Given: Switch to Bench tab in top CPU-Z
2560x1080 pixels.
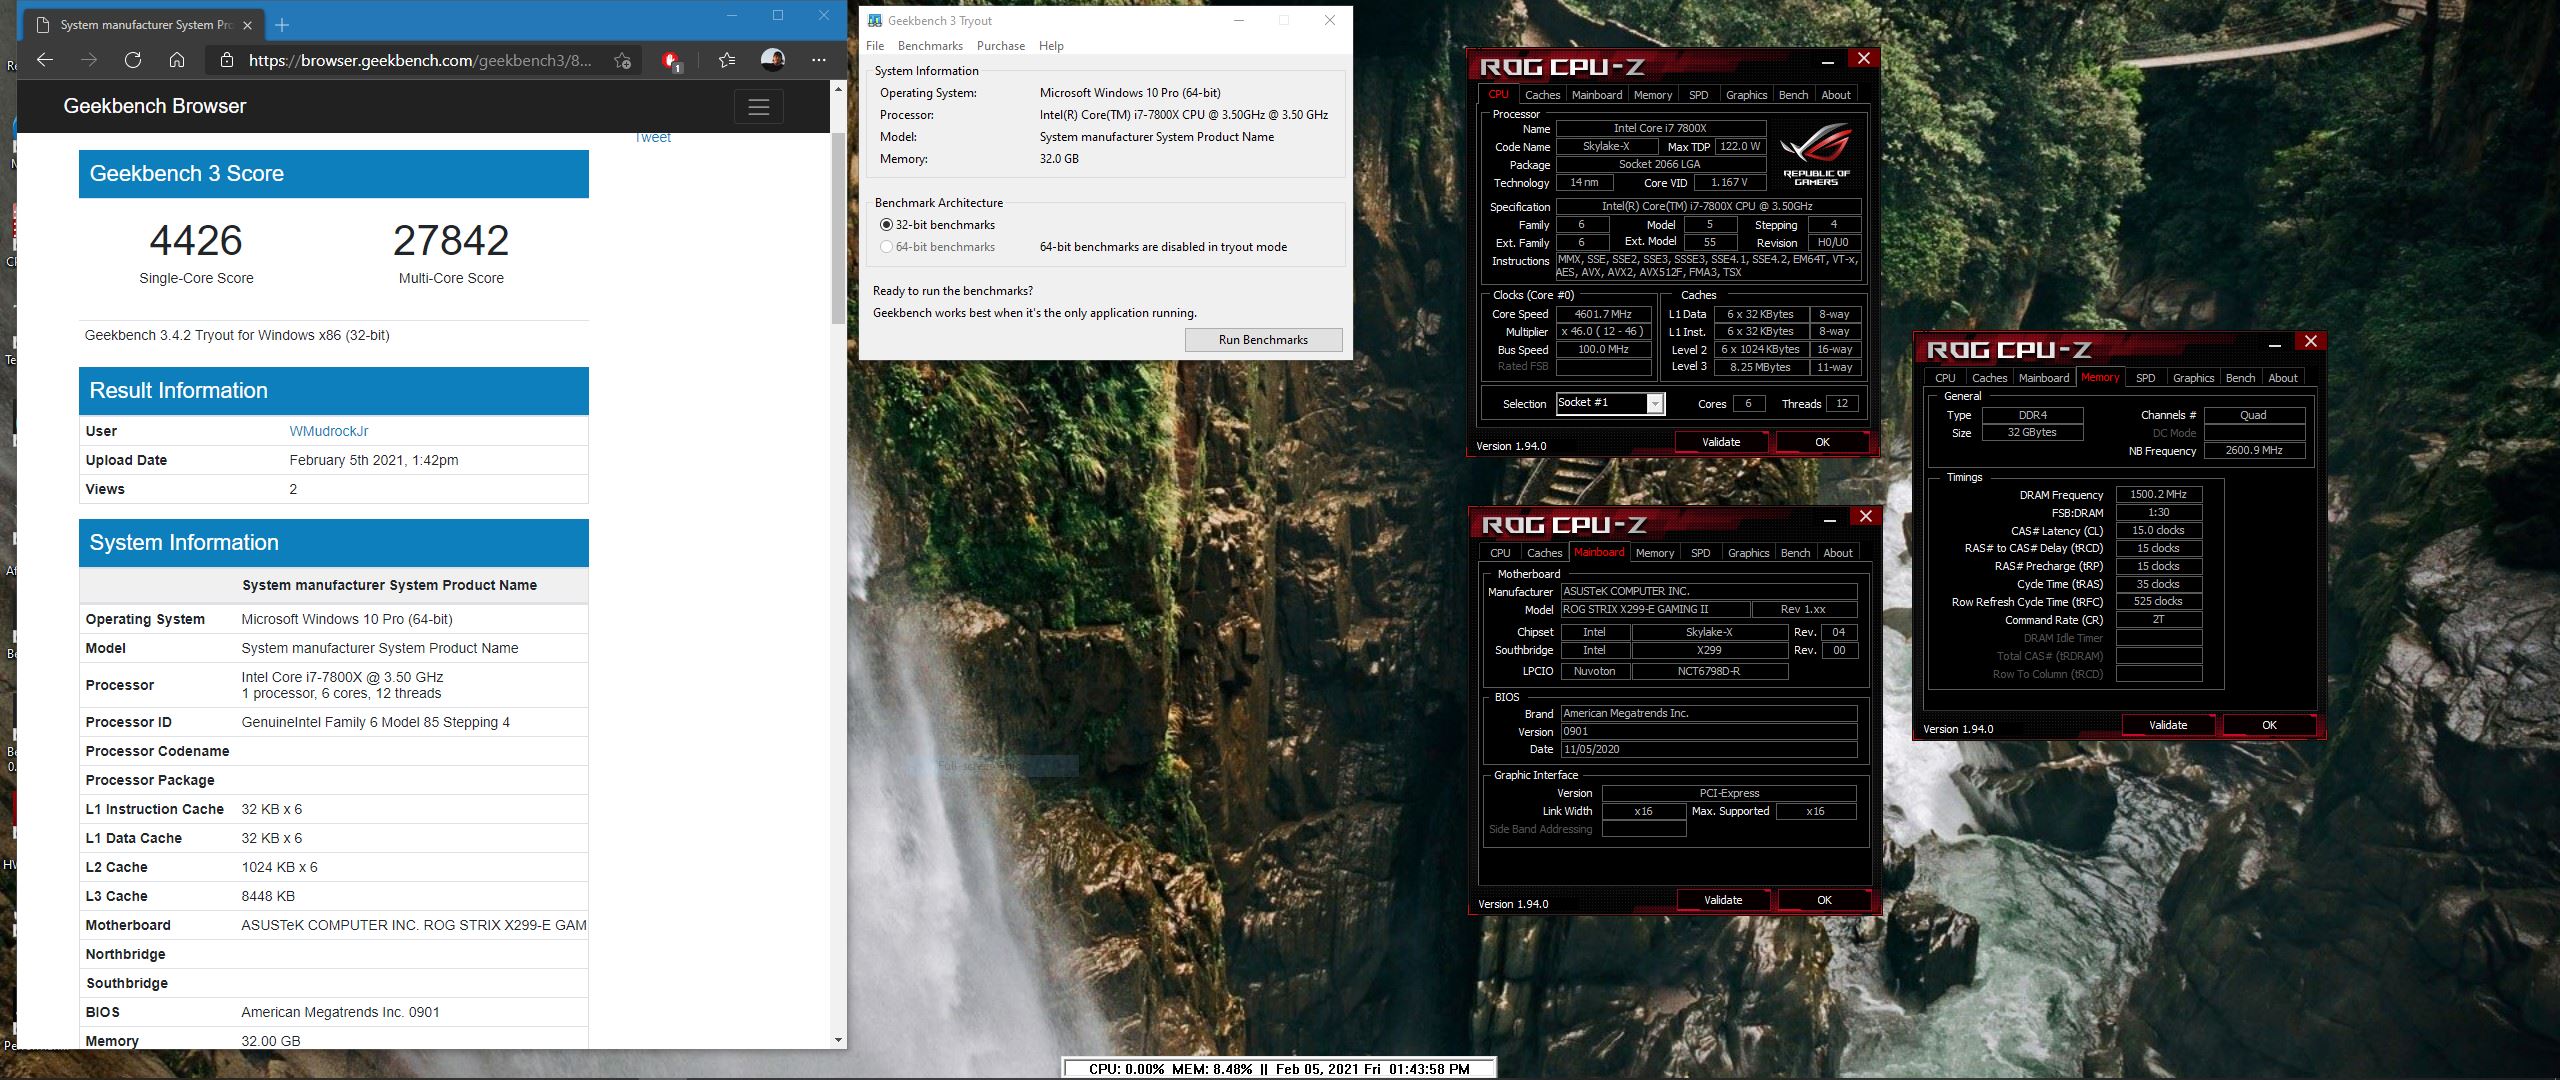Looking at the screenshot, I should [1793, 95].
